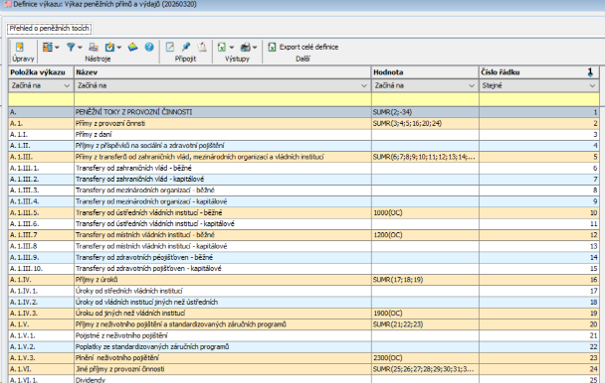The width and height of the screenshot is (605, 383).
Task: Open the Úpravy edit icon
Action: coord(19,47)
